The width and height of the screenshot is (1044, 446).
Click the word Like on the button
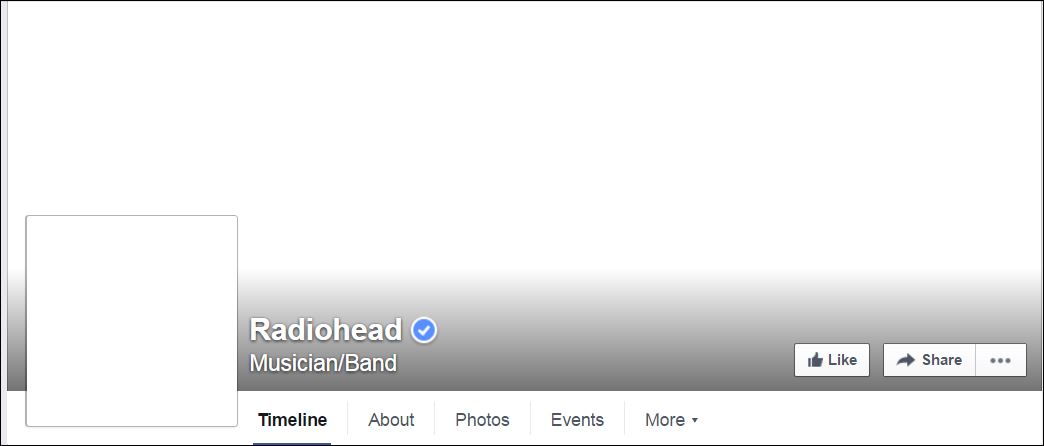click(x=842, y=360)
